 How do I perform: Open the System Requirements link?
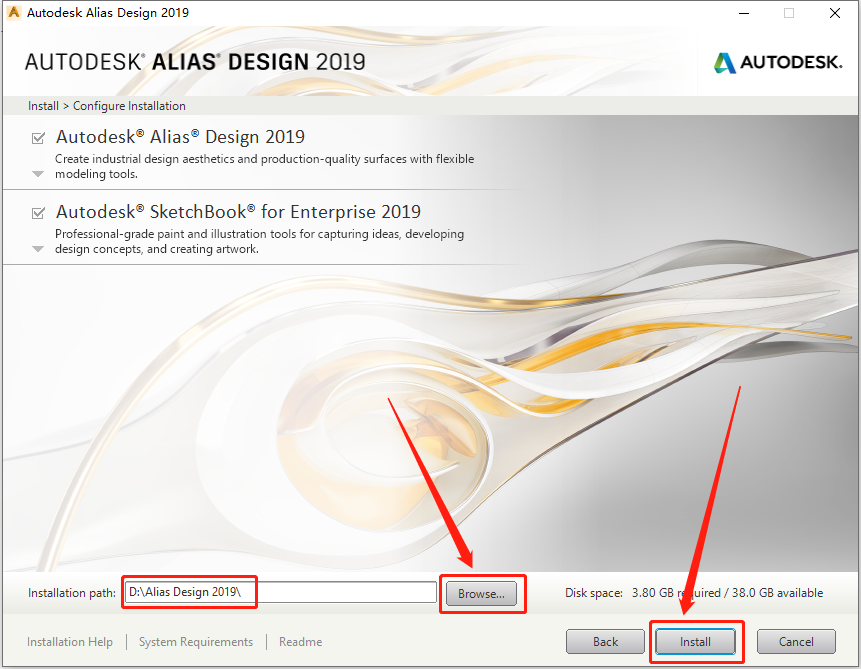(195, 642)
